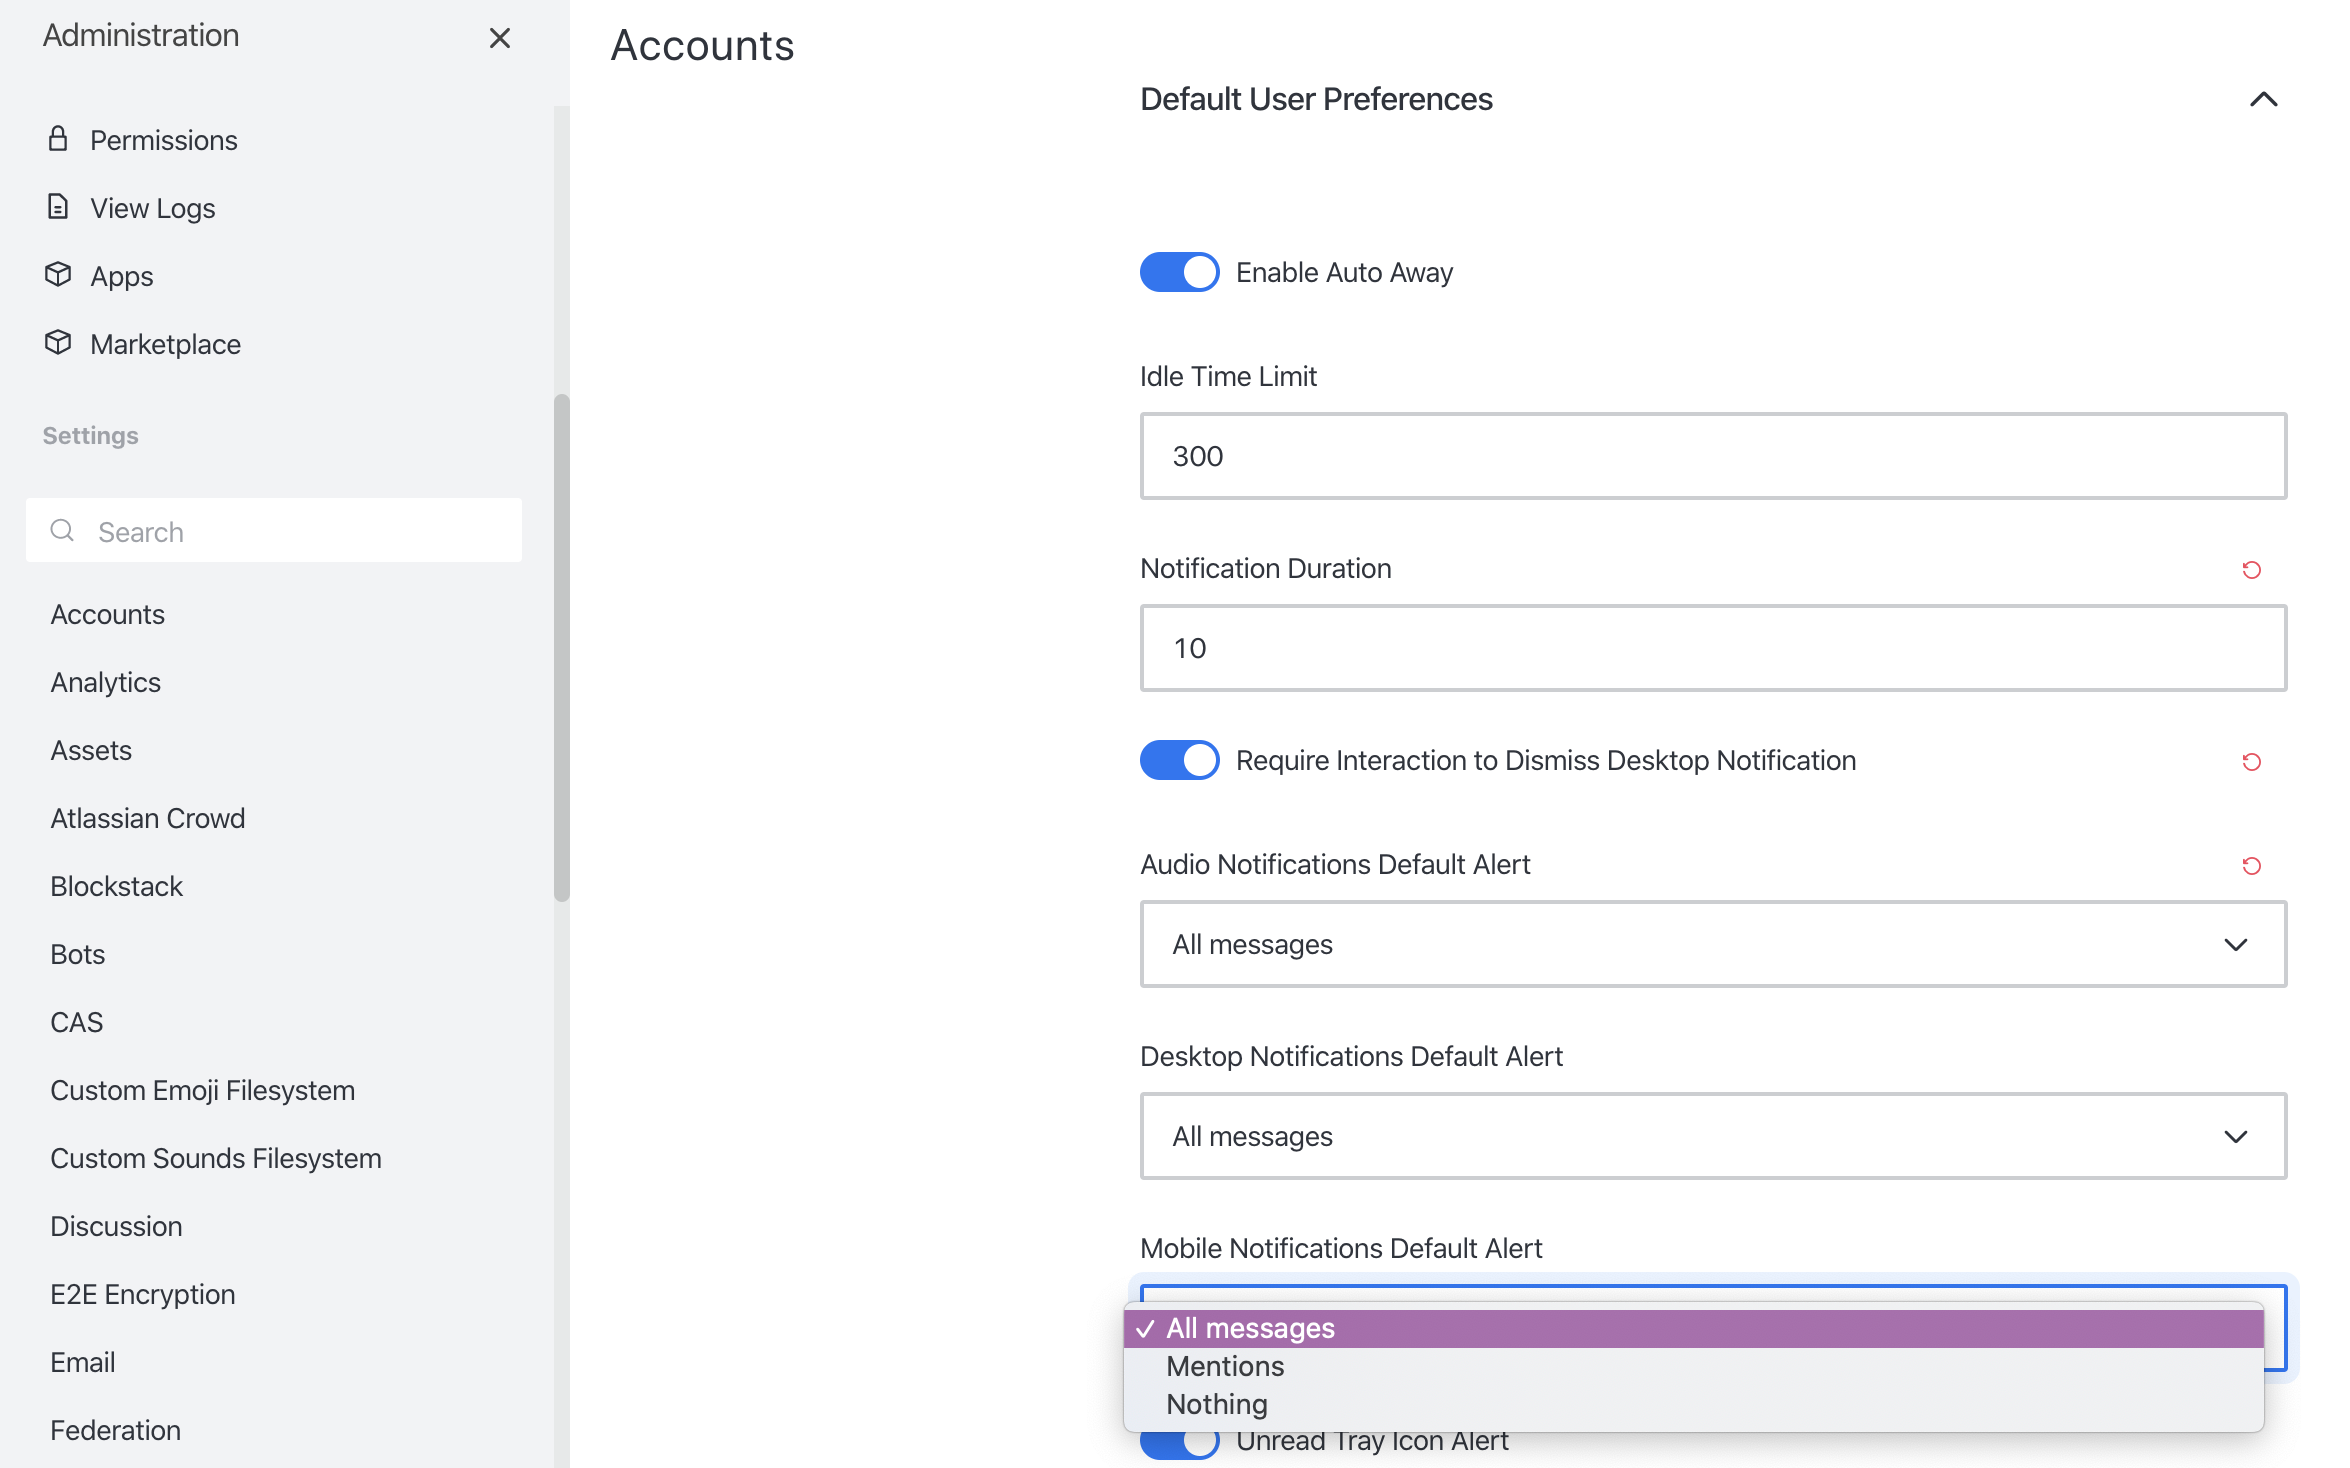Image resolution: width=2350 pixels, height=1468 pixels.
Task: Open the Analytics settings page
Action: 106,682
